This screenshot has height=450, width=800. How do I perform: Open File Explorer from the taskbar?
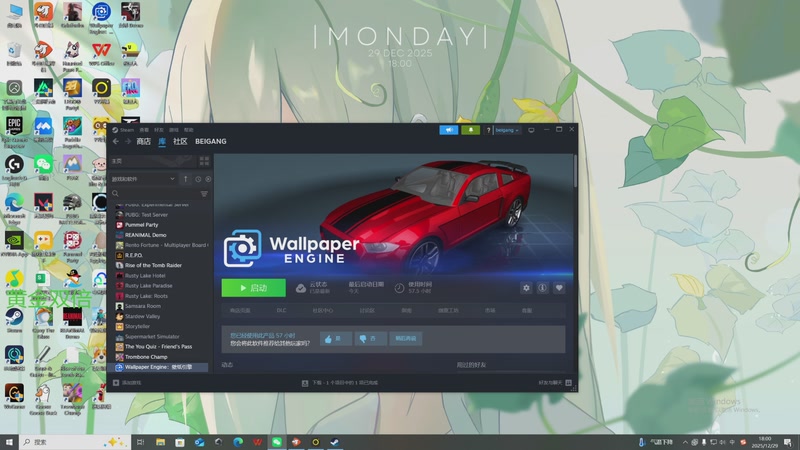coord(160,442)
